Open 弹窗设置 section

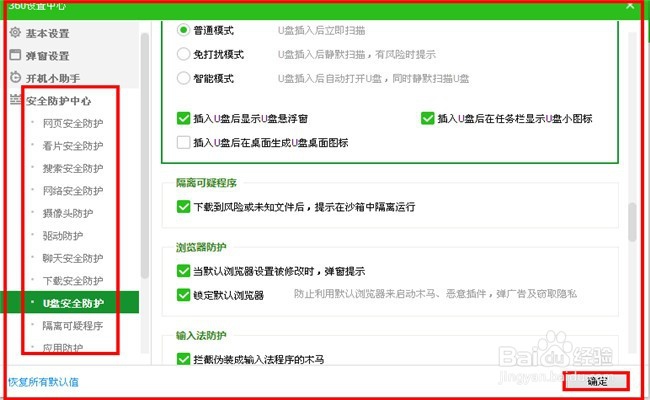[x=47, y=56]
